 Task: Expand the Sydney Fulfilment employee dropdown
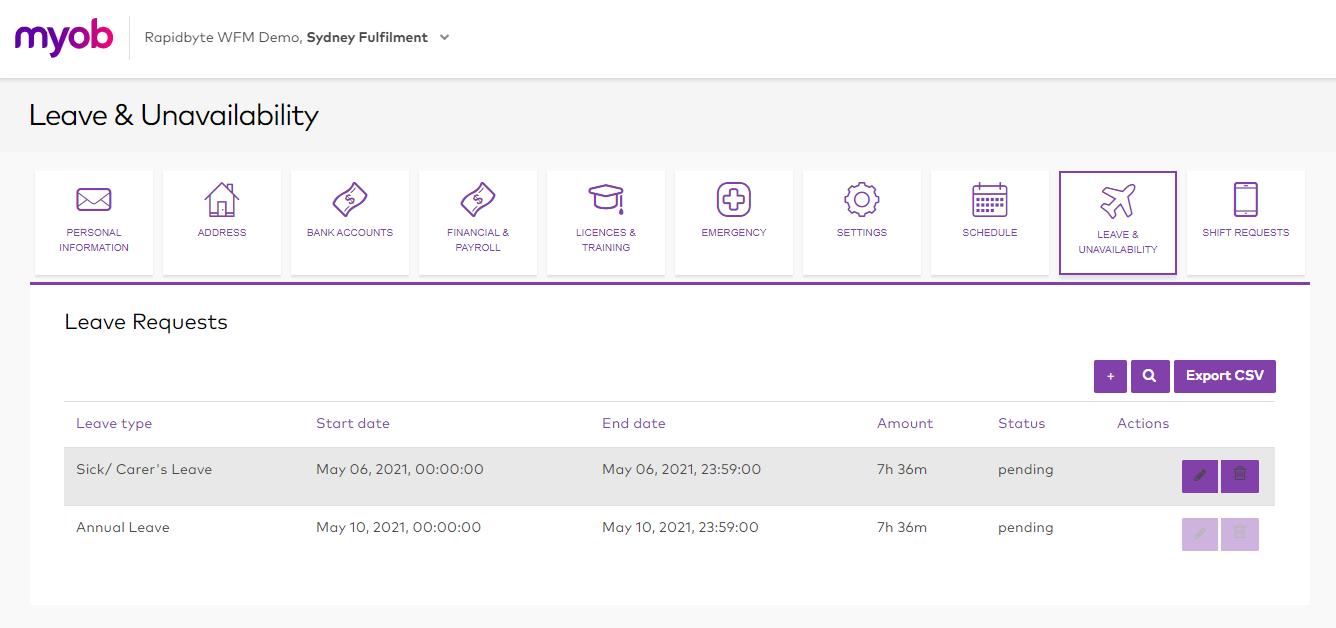click(x=443, y=36)
